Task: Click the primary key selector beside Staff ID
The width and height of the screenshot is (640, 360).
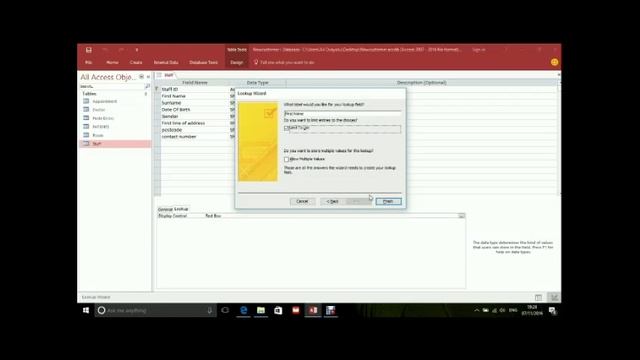Action: tap(157, 89)
